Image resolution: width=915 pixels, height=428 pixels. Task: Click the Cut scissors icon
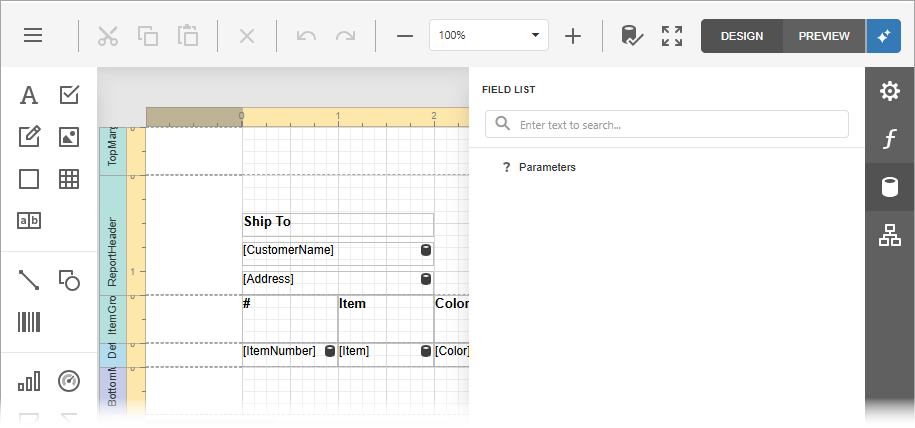(107, 36)
